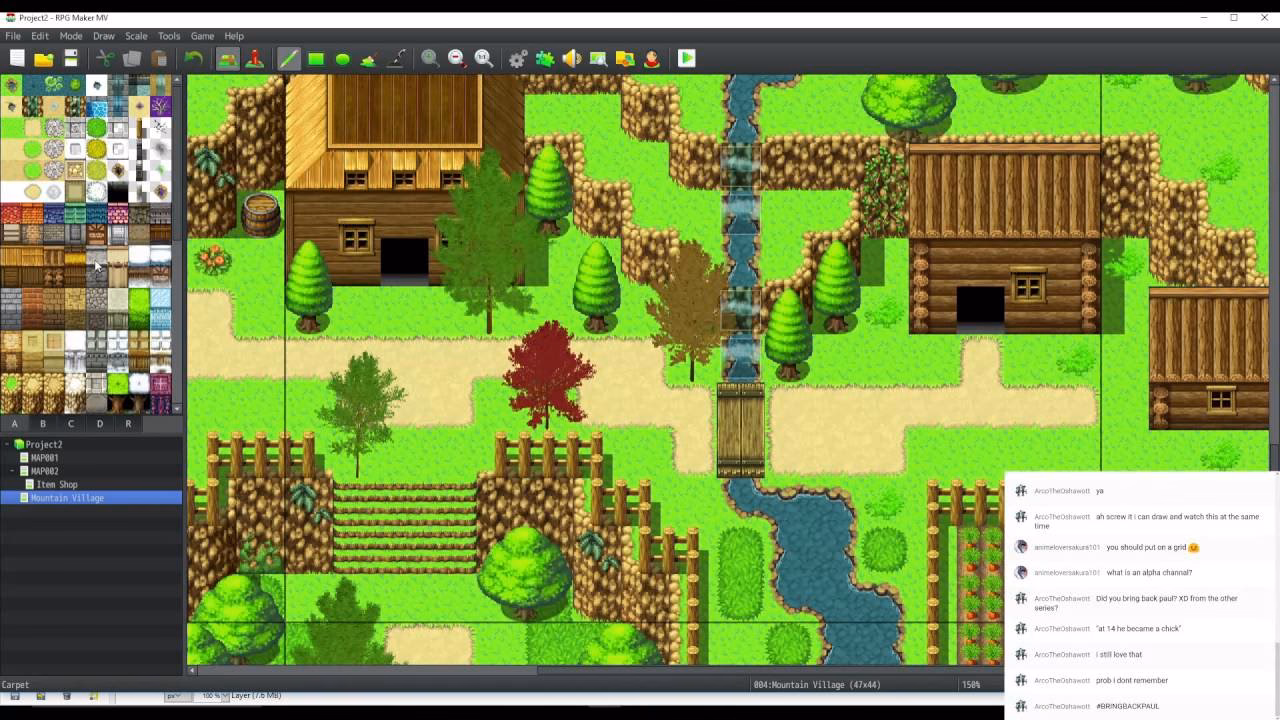Select Item Shop map
The width and height of the screenshot is (1280, 720).
(56, 485)
